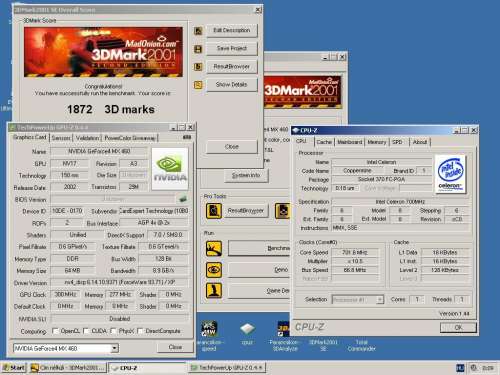The image size is (500, 375).
Task: Switch to the Sensors tab in GPU-Z
Action: 61,138
